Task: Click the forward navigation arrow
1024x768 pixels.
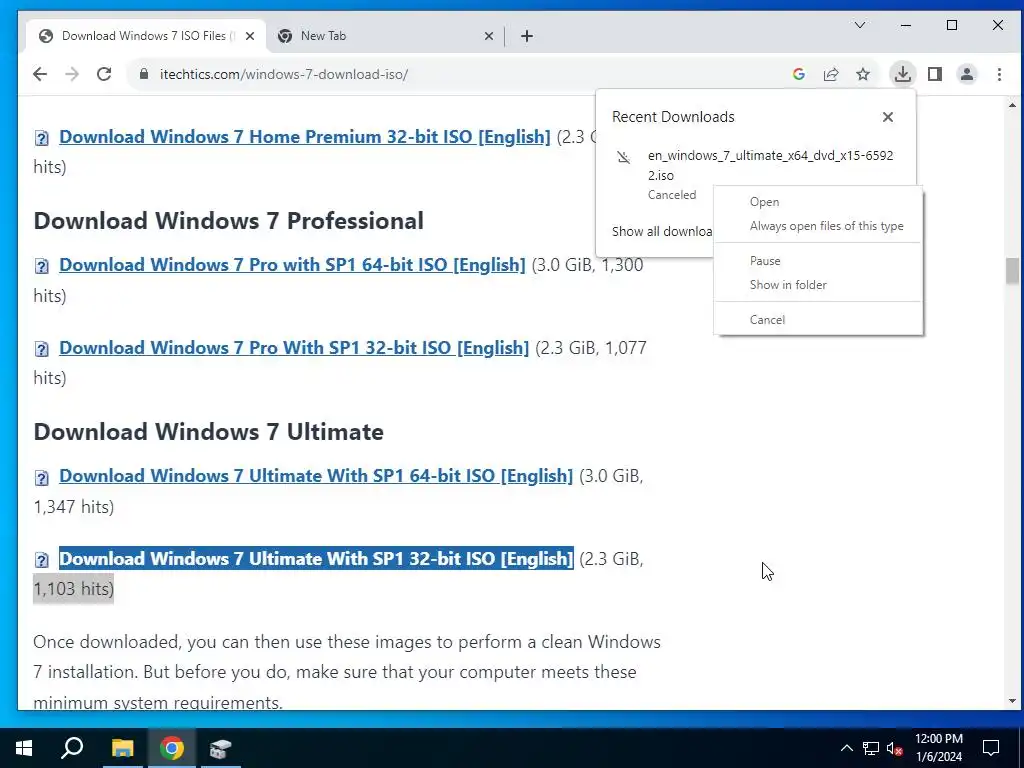Action: (x=72, y=74)
